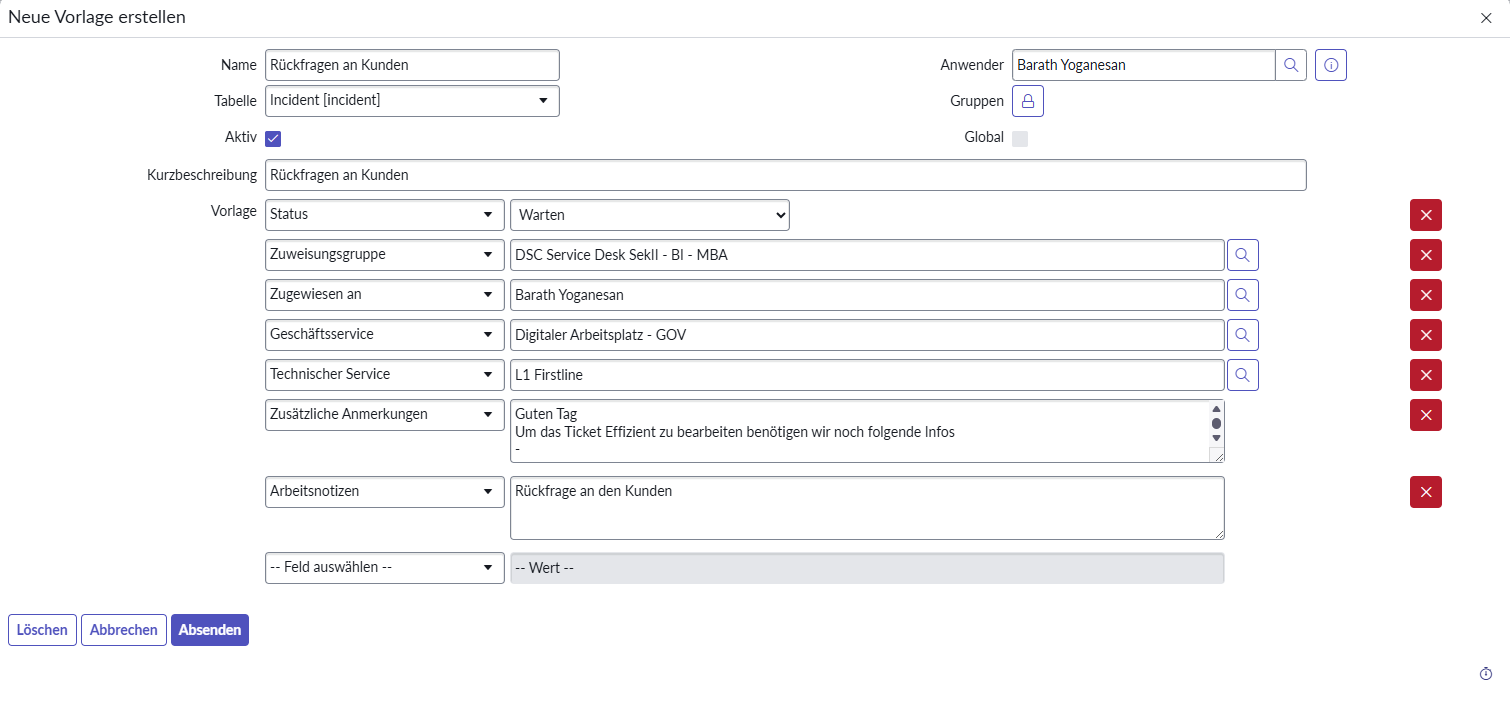Open lookup for Zugewiesen an field
1510x723 pixels.
click(x=1242, y=295)
